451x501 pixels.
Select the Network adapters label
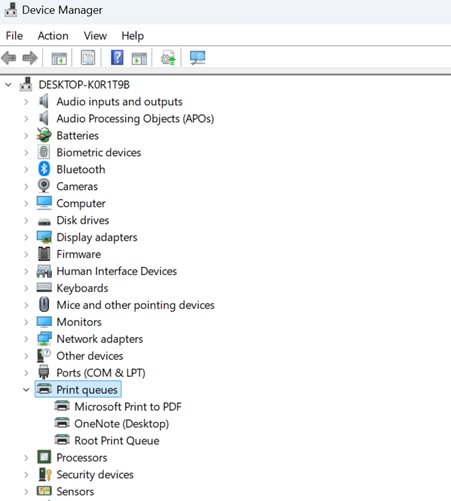pos(100,339)
